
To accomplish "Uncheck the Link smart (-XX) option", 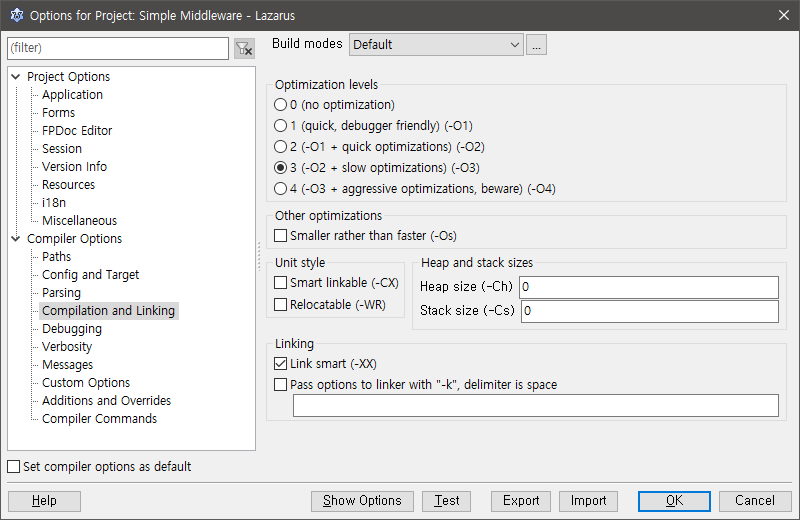I will pos(281,364).
